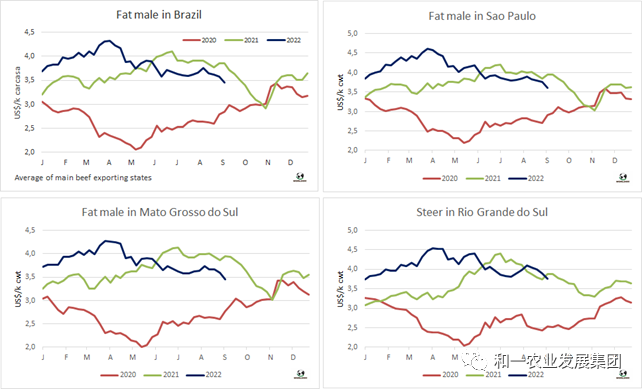Click 'Average of main beef exporting states' note

click(83, 178)
